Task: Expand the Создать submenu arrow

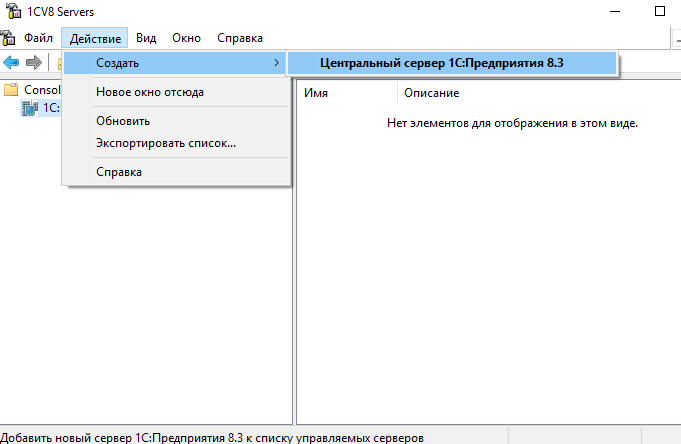Action: tap(276, 63)
